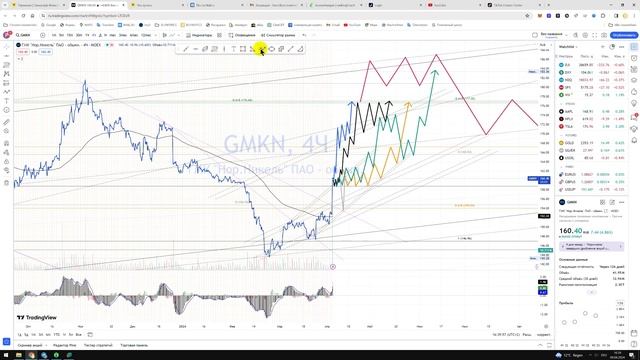Viewport: 640px width, 360px height.
Task: Toggle hide all drawings eye icon
Action: (6, 170)
